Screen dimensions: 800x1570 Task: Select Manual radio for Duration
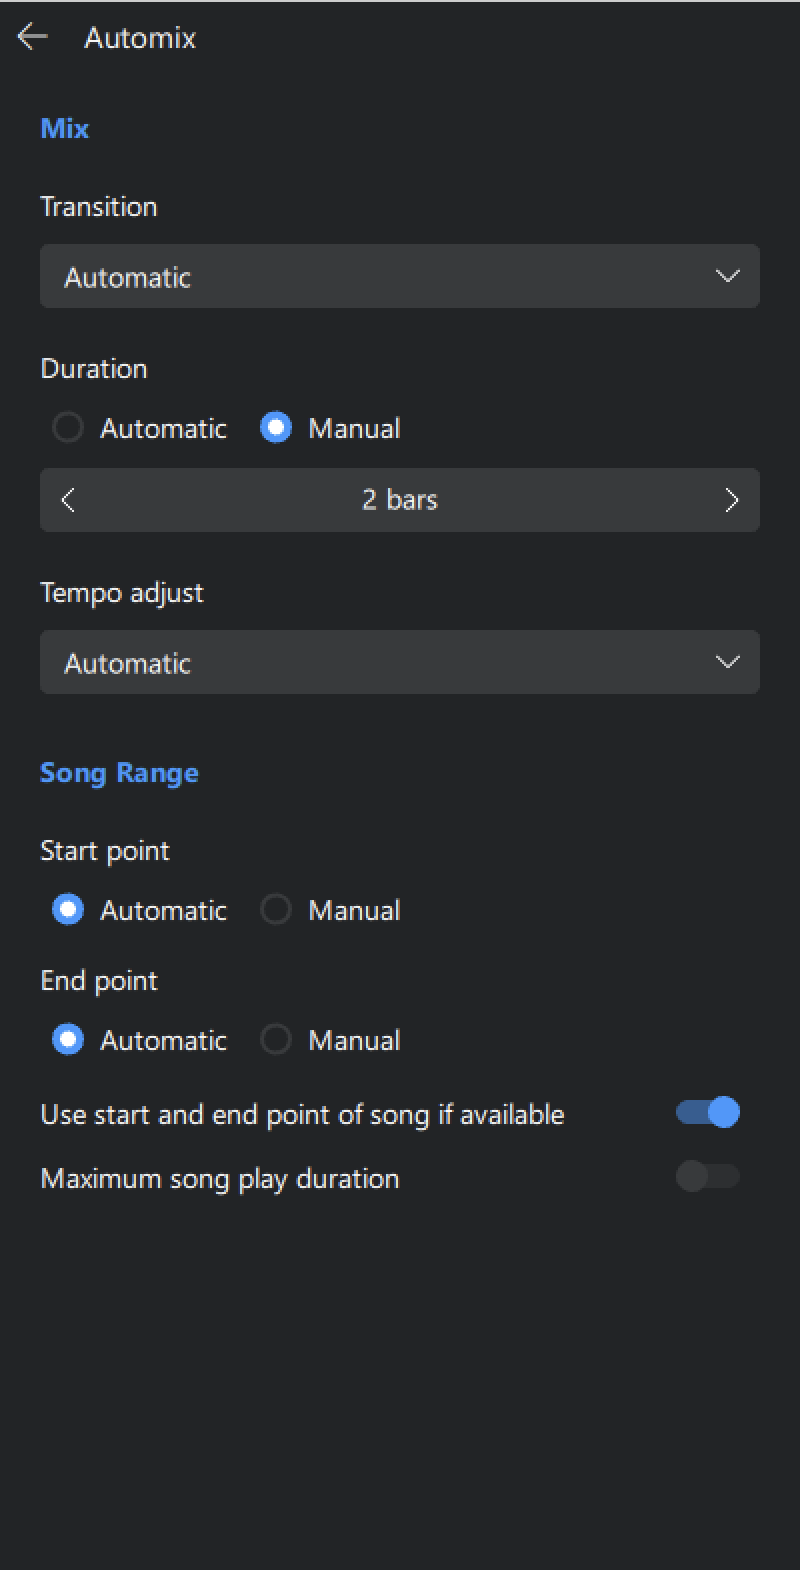pos(276,428)
